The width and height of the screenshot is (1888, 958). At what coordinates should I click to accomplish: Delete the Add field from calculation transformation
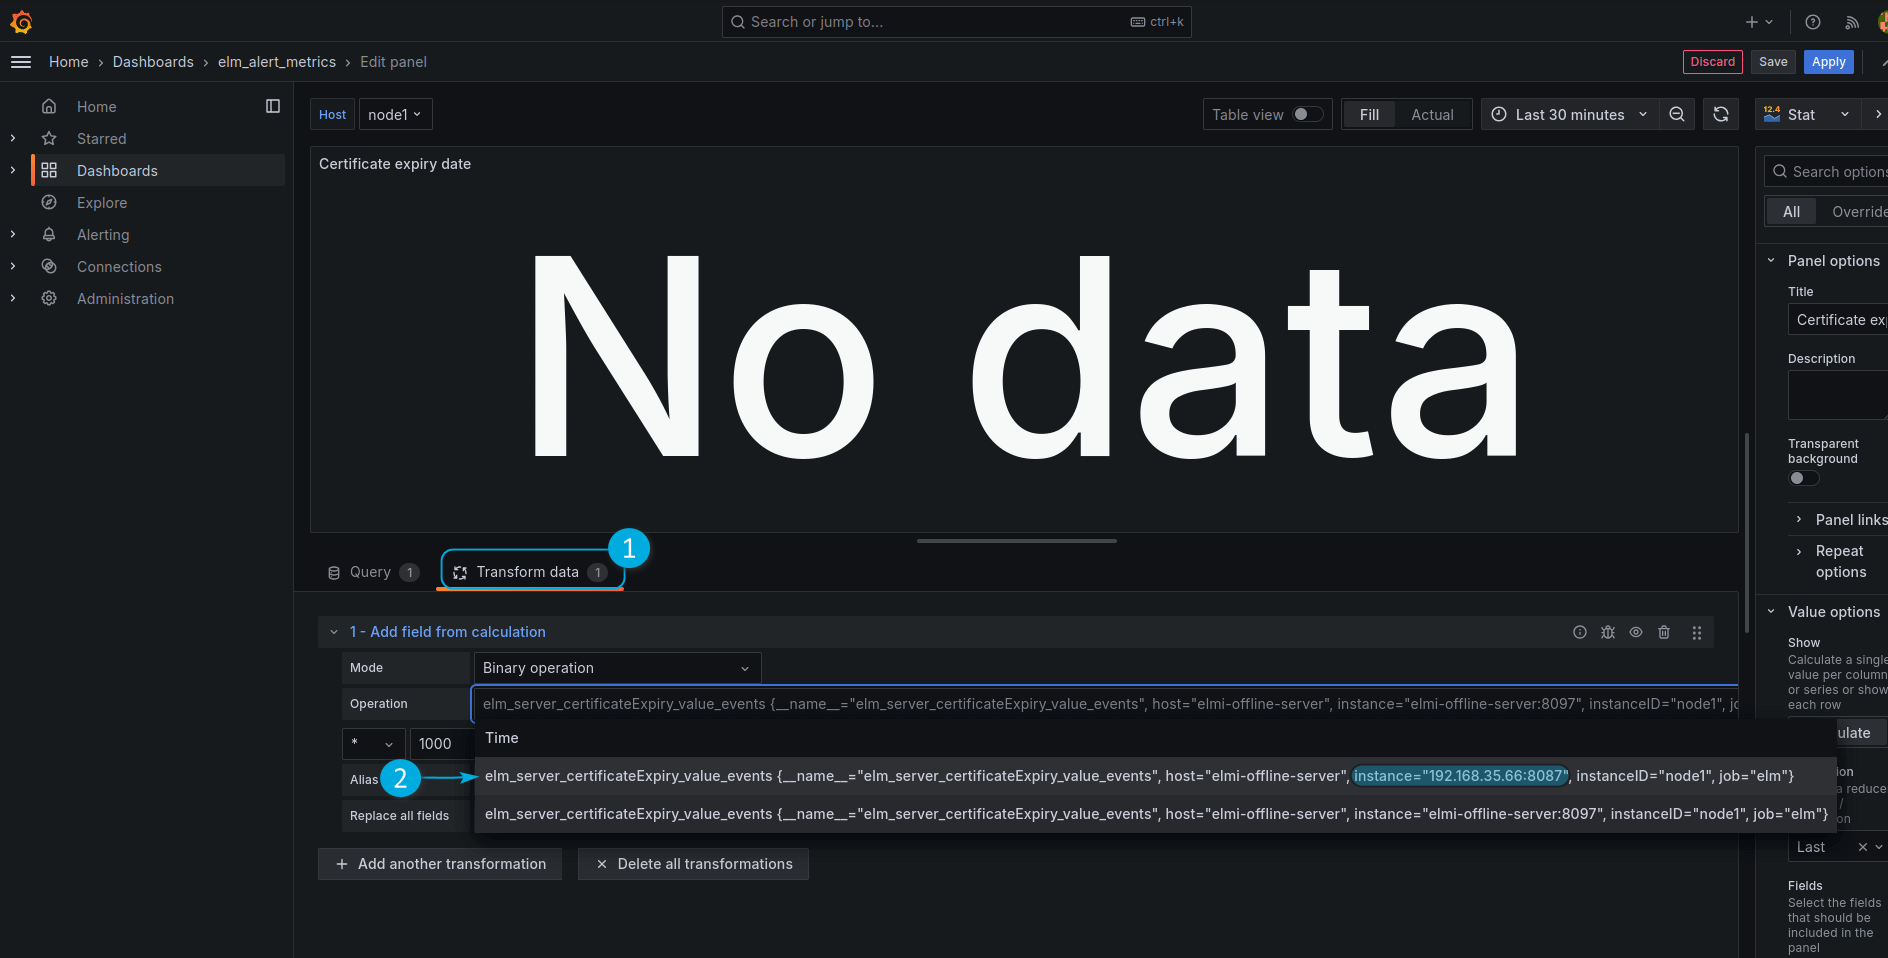(1664, 632)
